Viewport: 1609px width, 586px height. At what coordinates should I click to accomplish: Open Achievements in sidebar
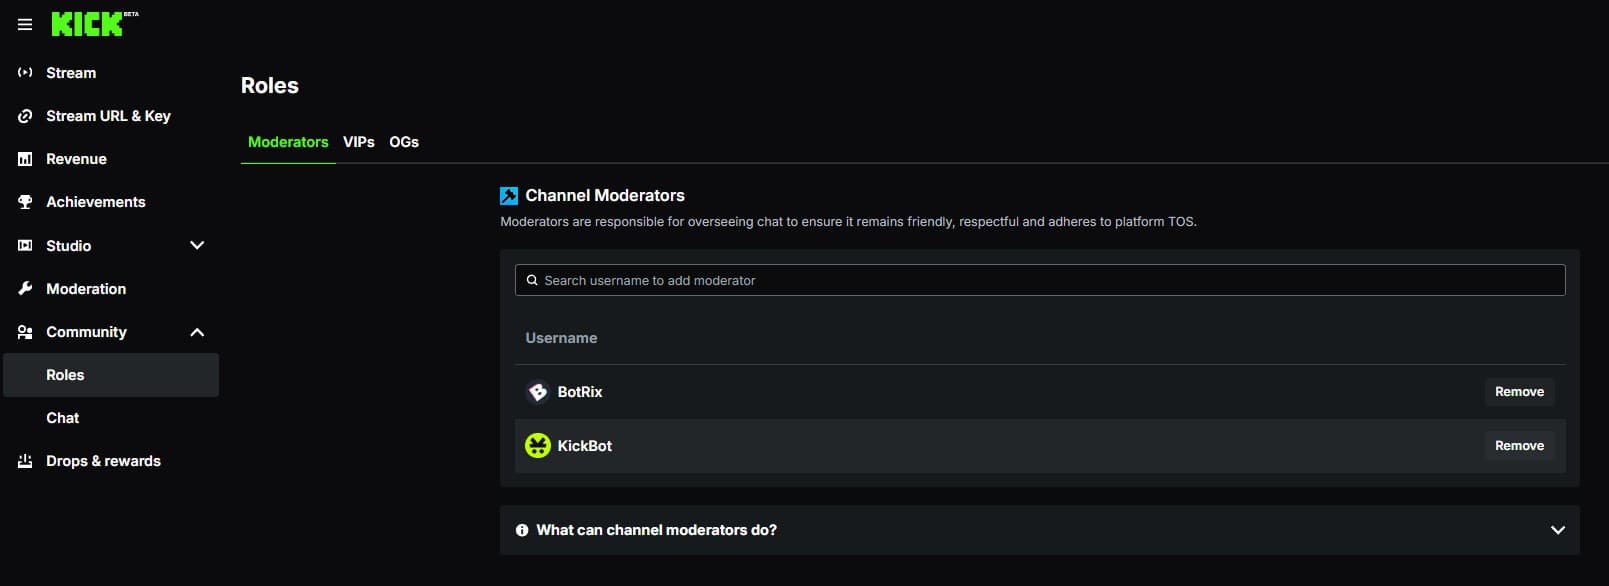pyautogui.click(x=111, y=202)
